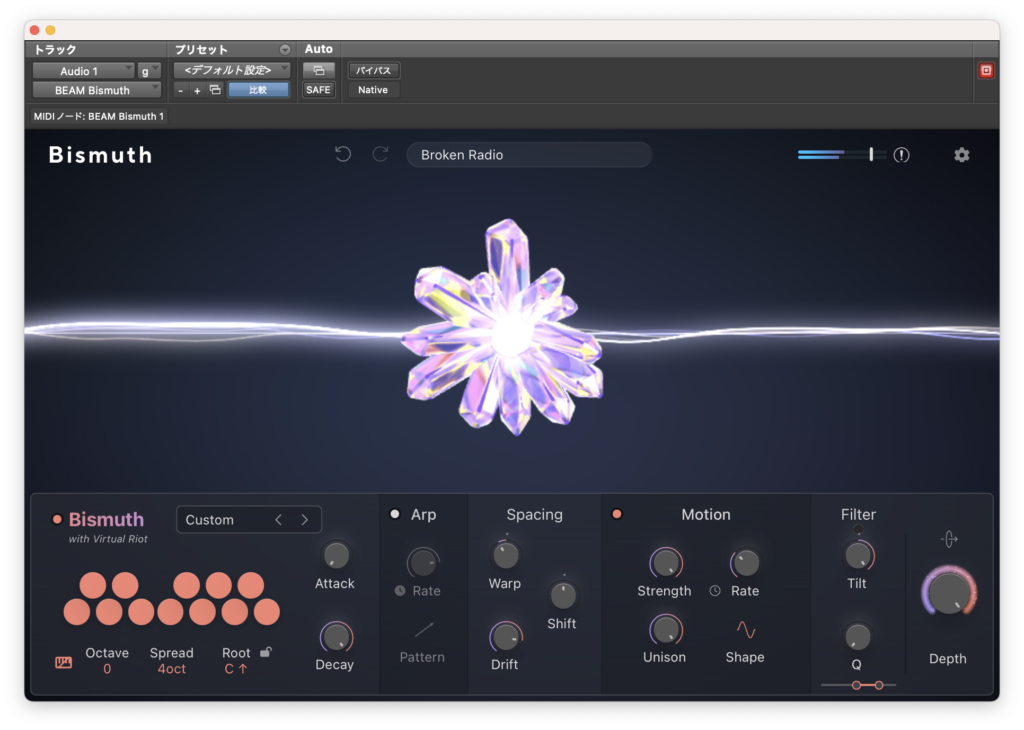Image resolution: width=1024 pixels, height=730 pixels.
Task: Open the g channel dropdown
Action: (149, 71)
